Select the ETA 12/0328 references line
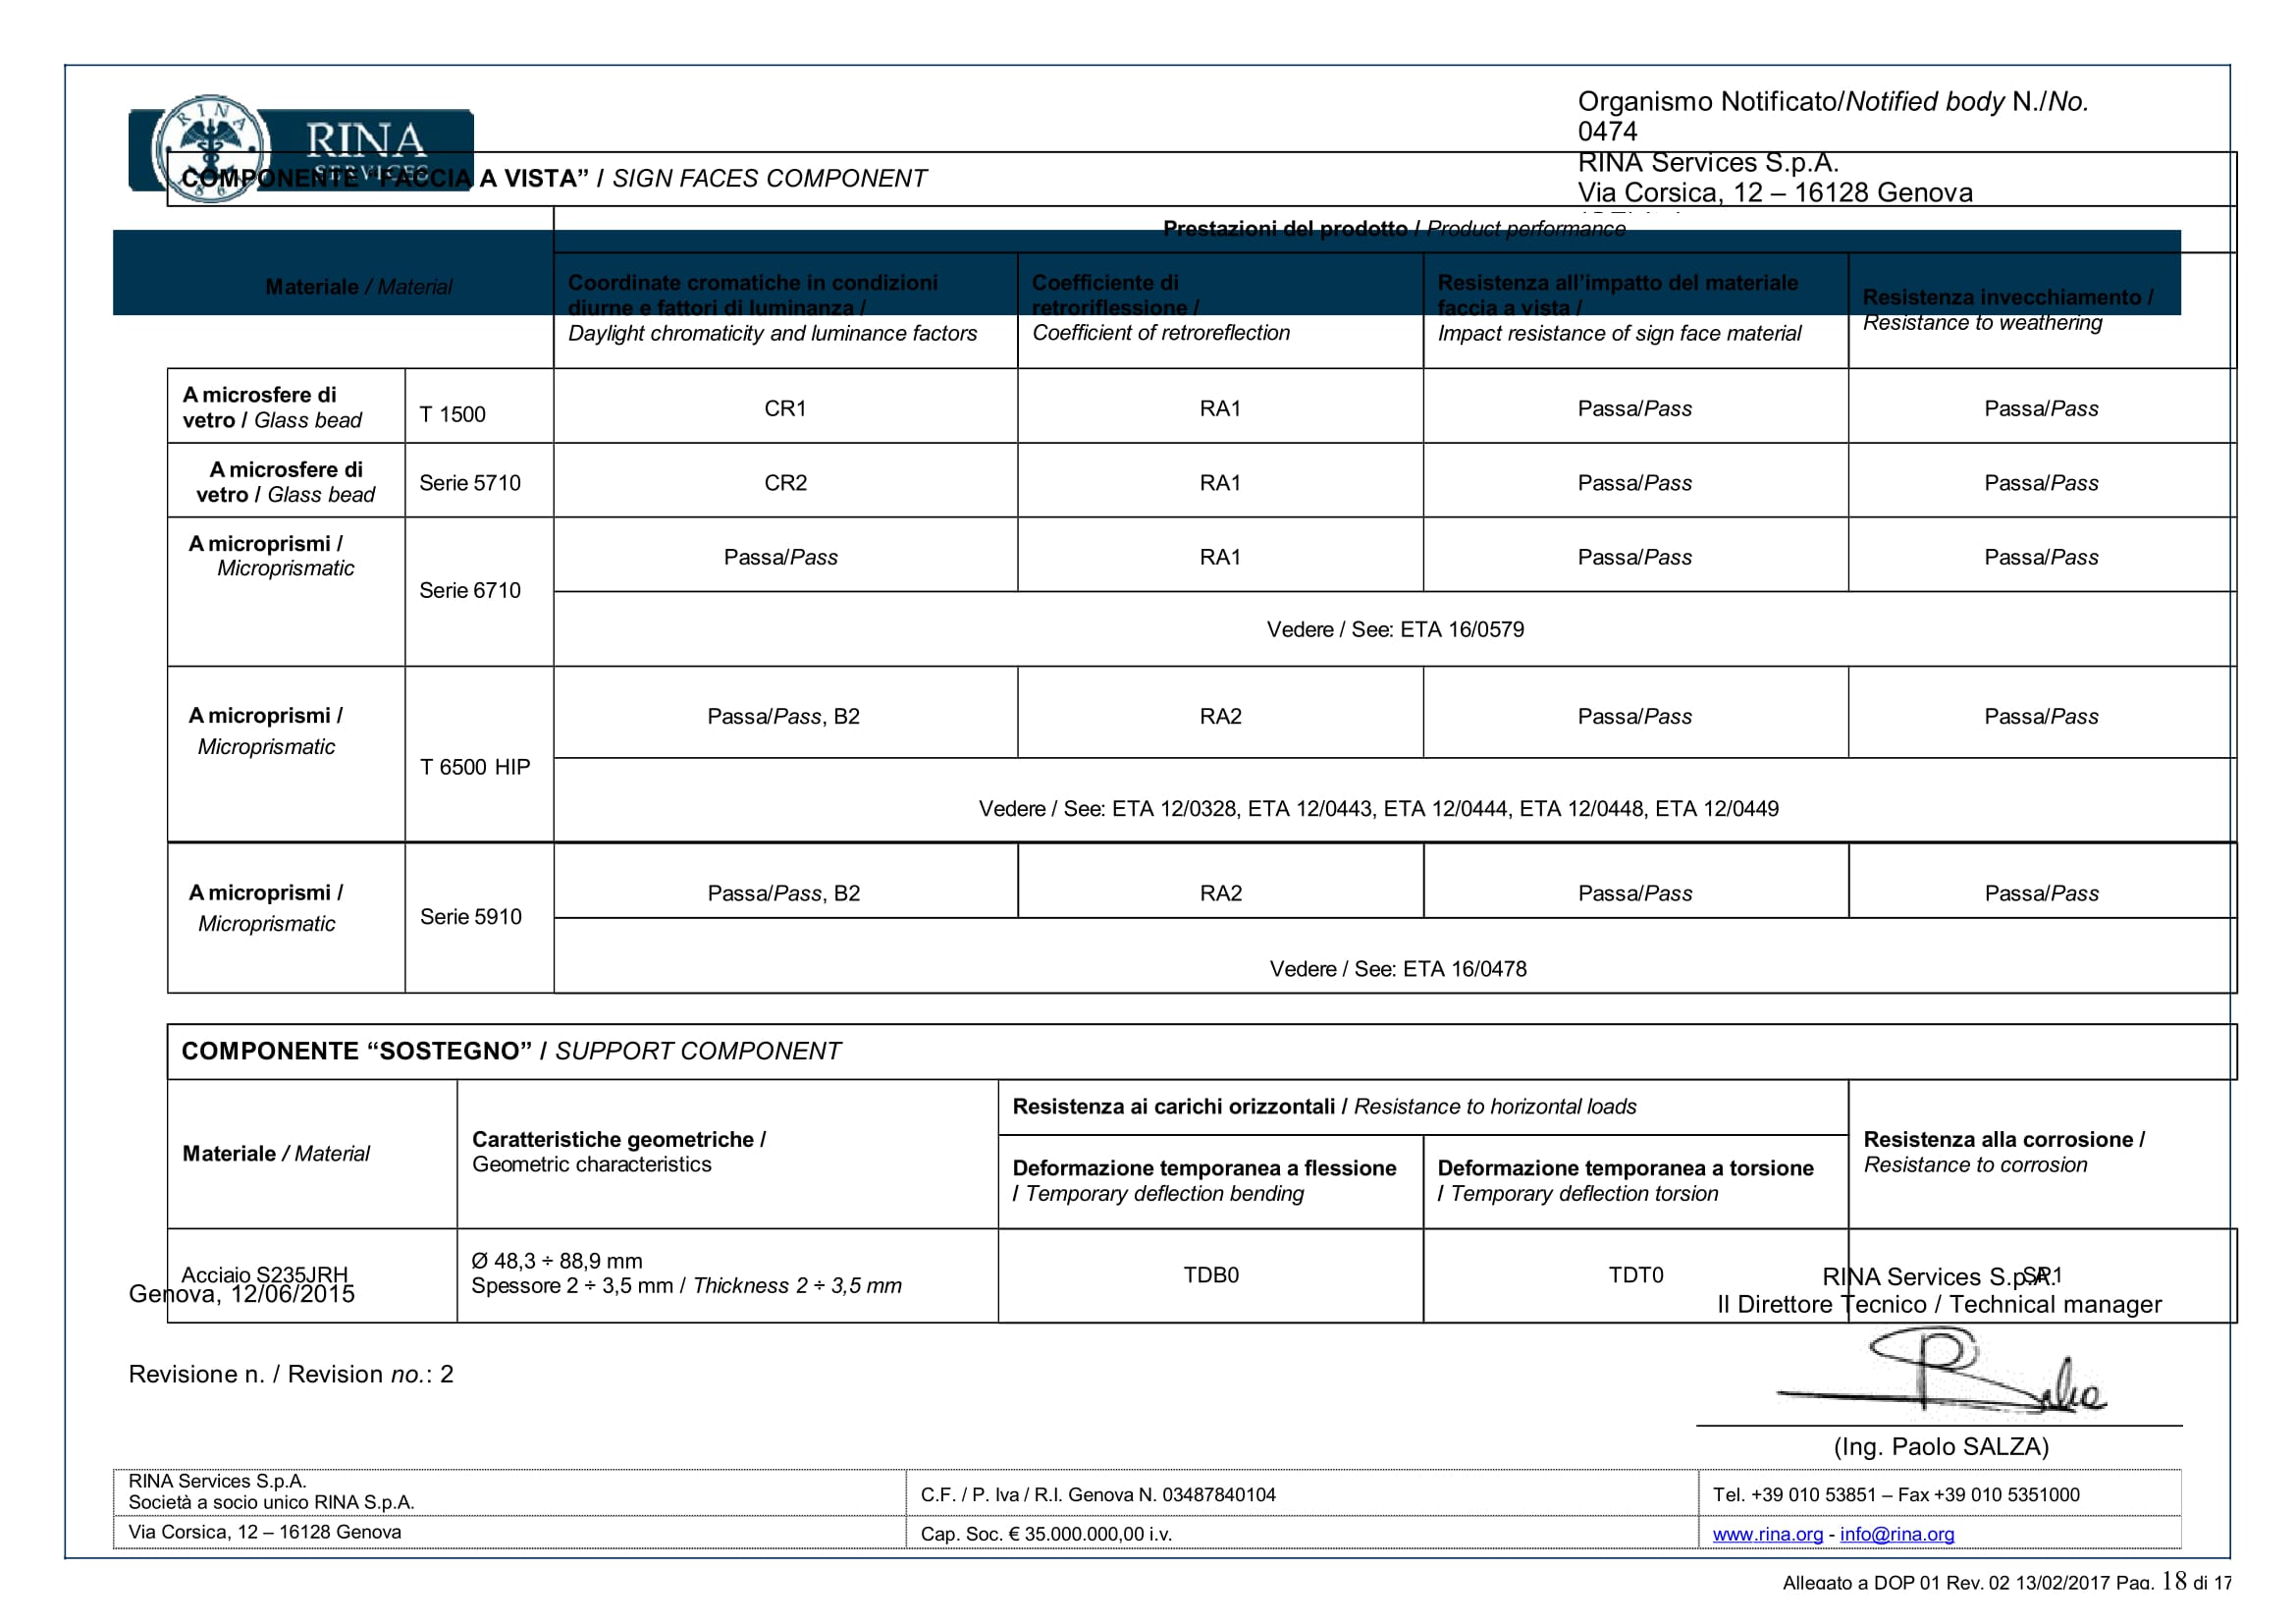The width and height of the screenshot is (2296, 1623). click(x=1378, y=808)
